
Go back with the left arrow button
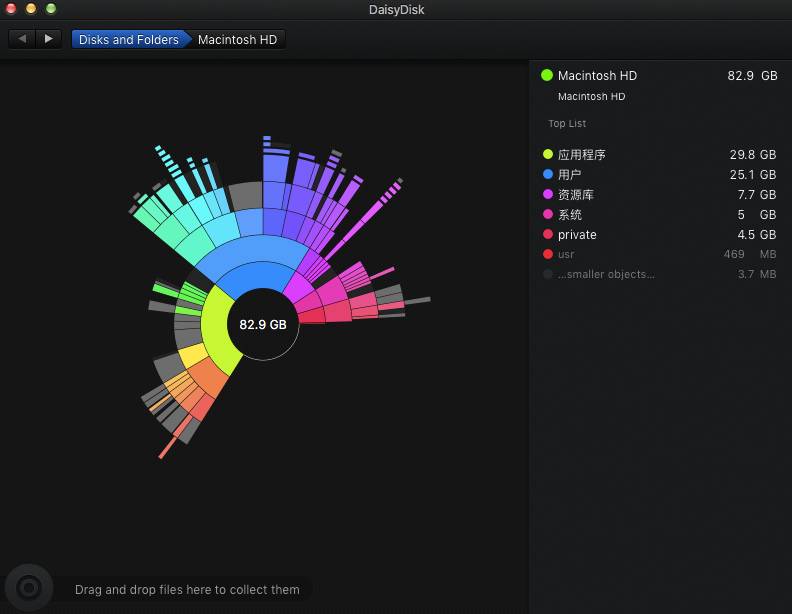point(22,39)
